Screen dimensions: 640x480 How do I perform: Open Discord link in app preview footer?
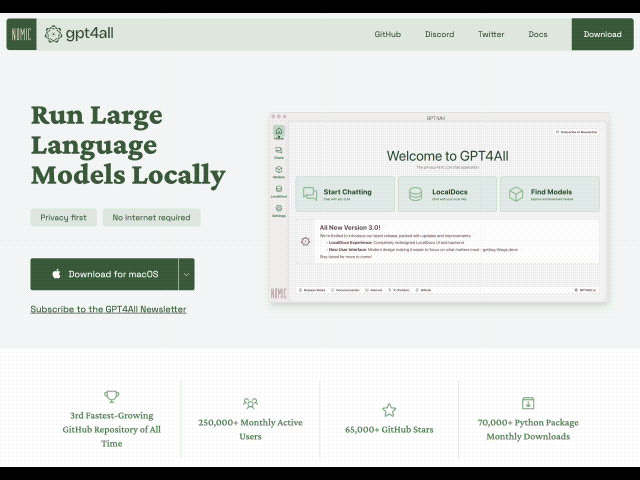coord(374,290)
